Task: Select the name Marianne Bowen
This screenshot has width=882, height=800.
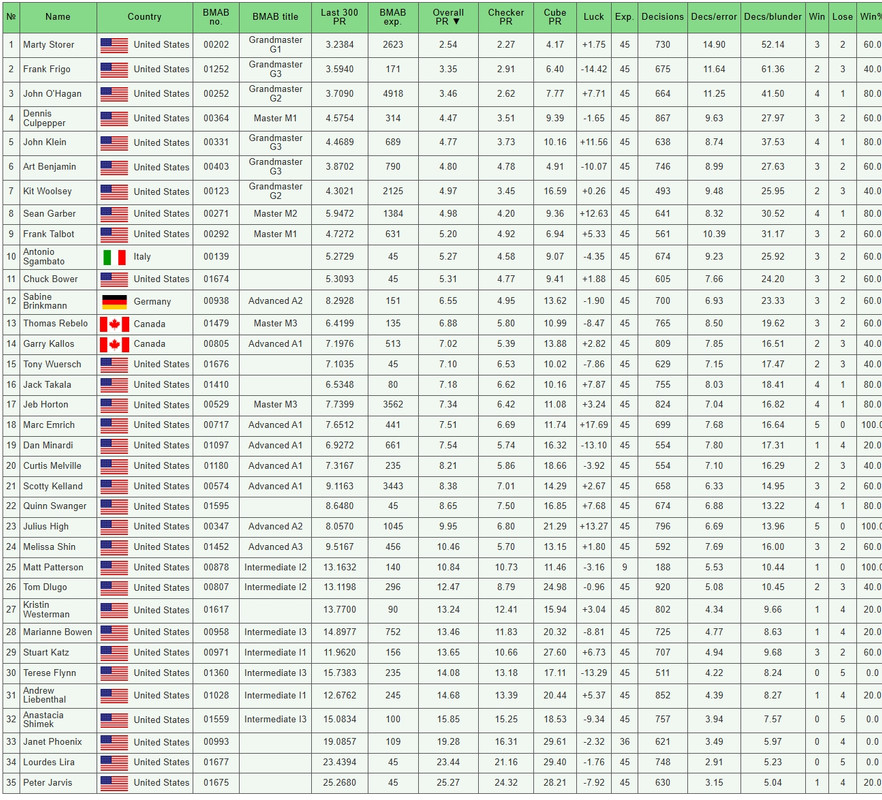Action: 57,632
